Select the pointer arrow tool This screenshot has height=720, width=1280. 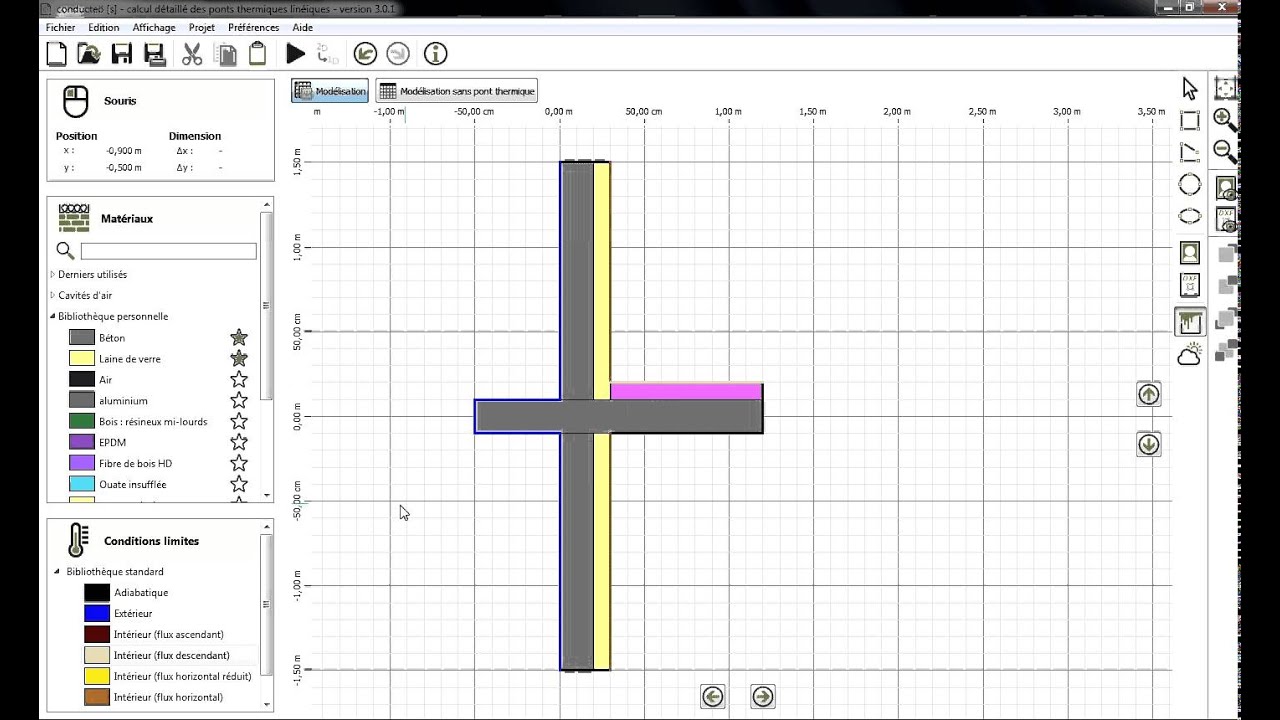[x=1189, y=89]
